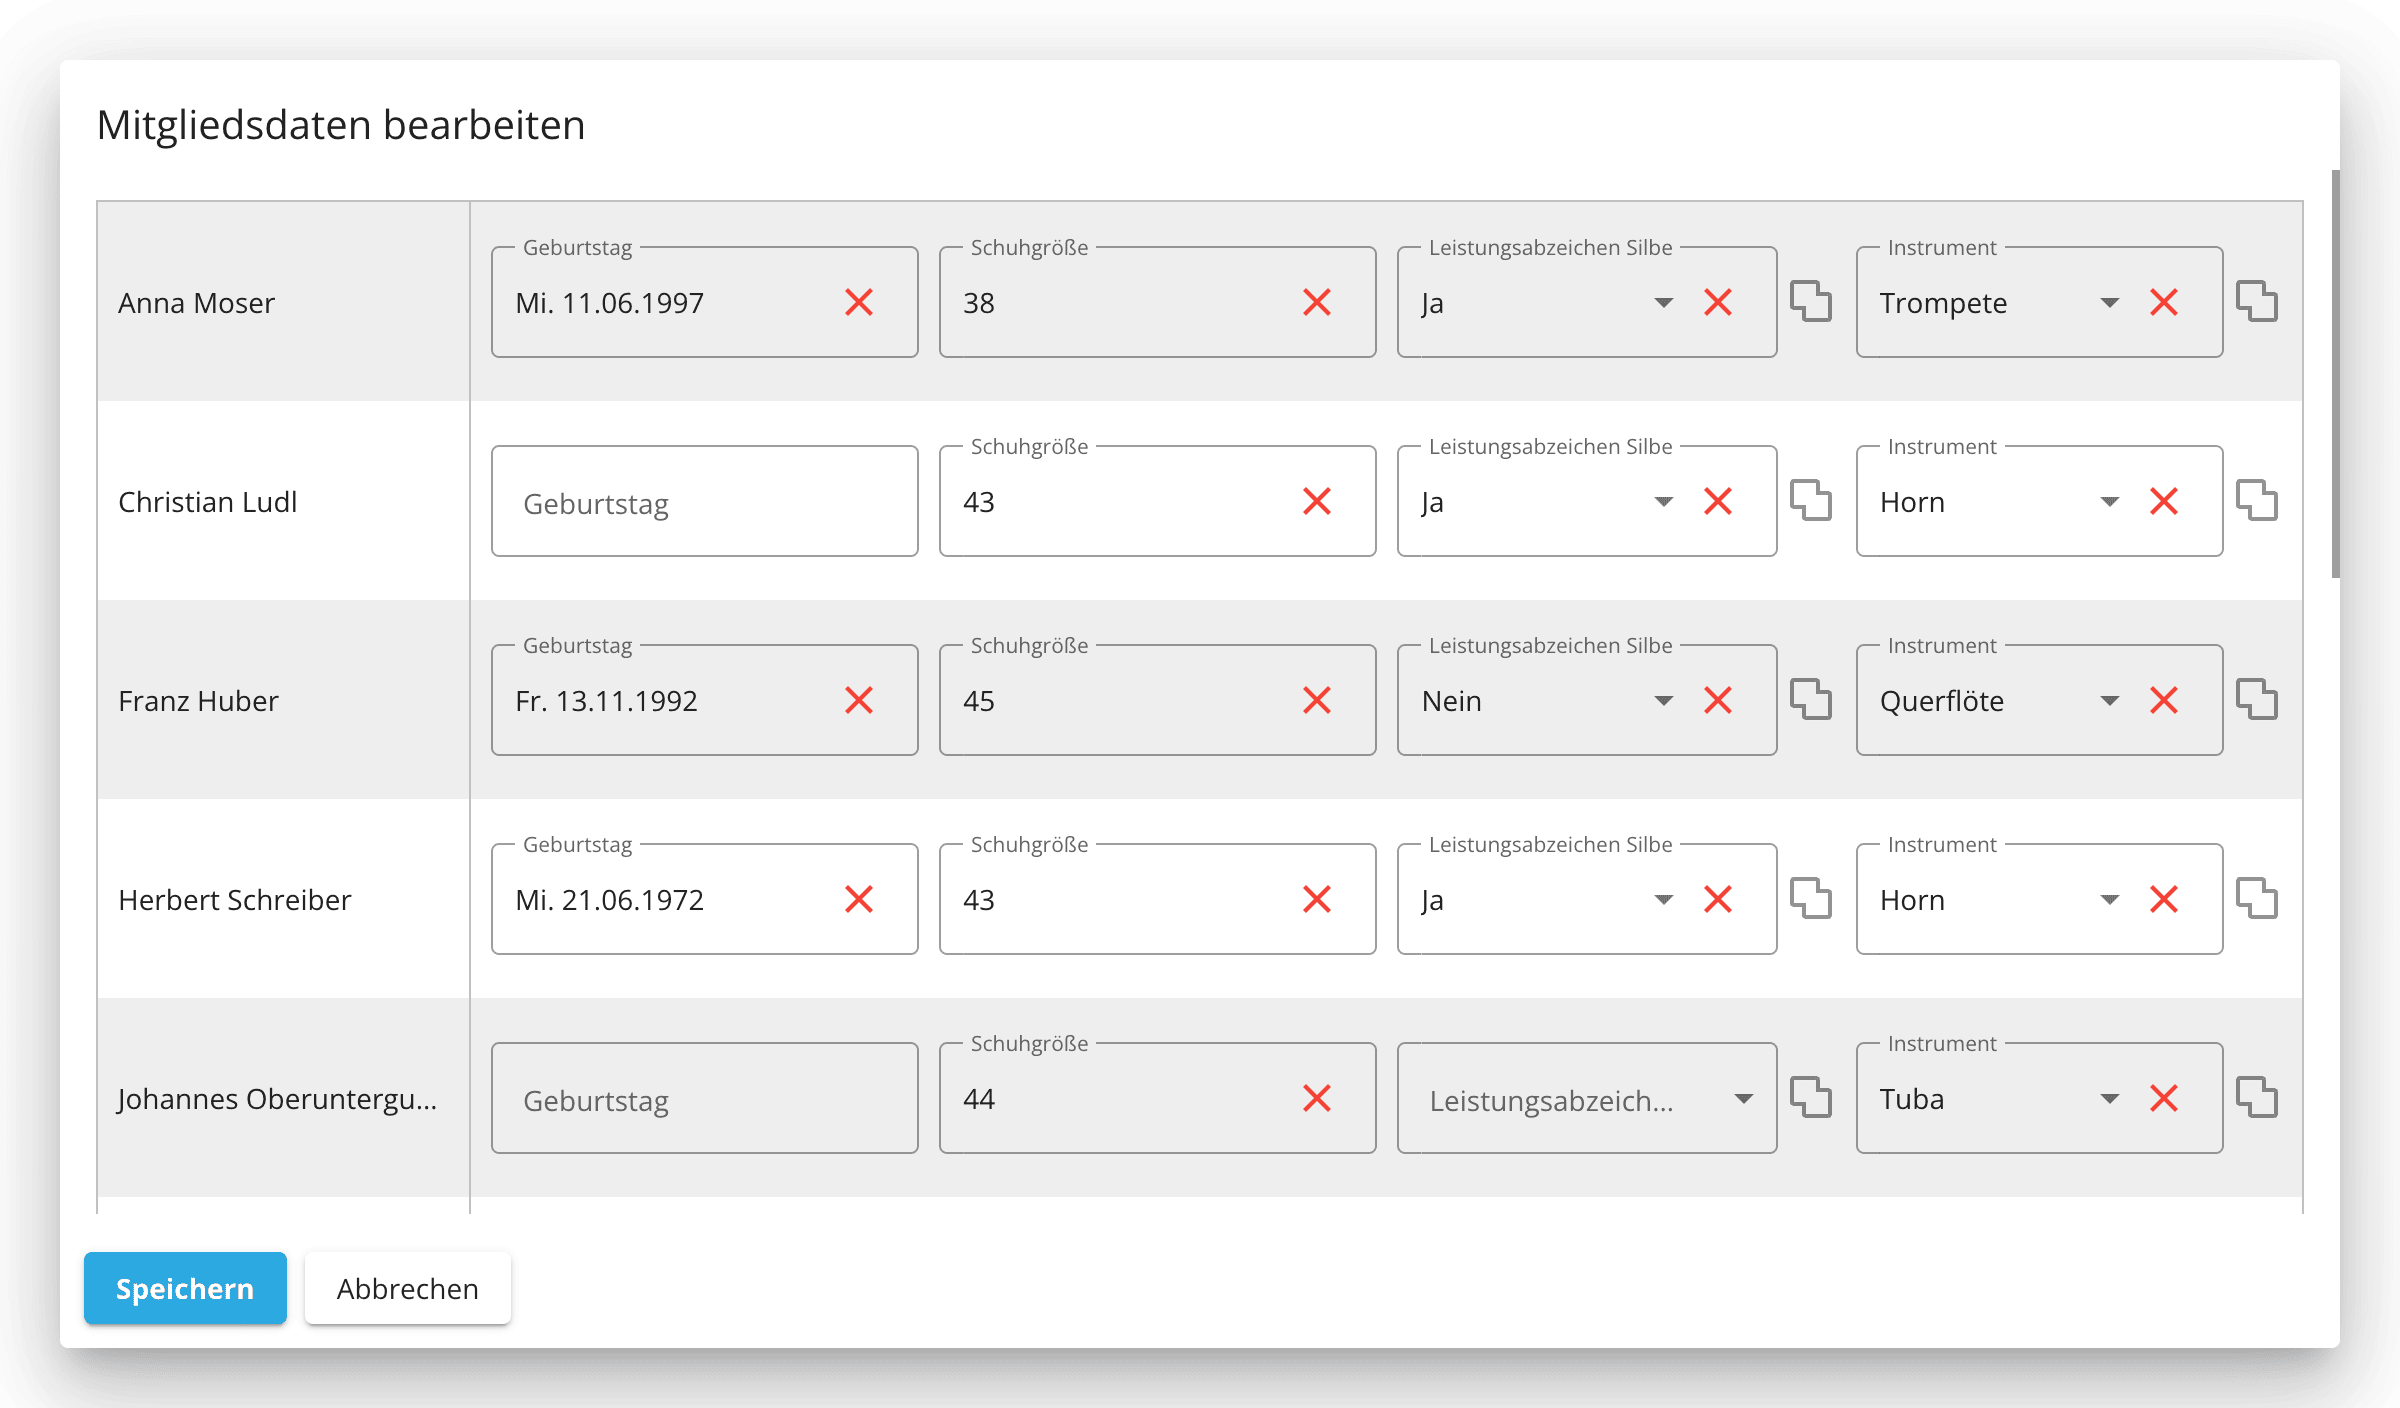
Task: Click Christian Ludl's empty Geburtstag field
Action: (x=704, y=502)
